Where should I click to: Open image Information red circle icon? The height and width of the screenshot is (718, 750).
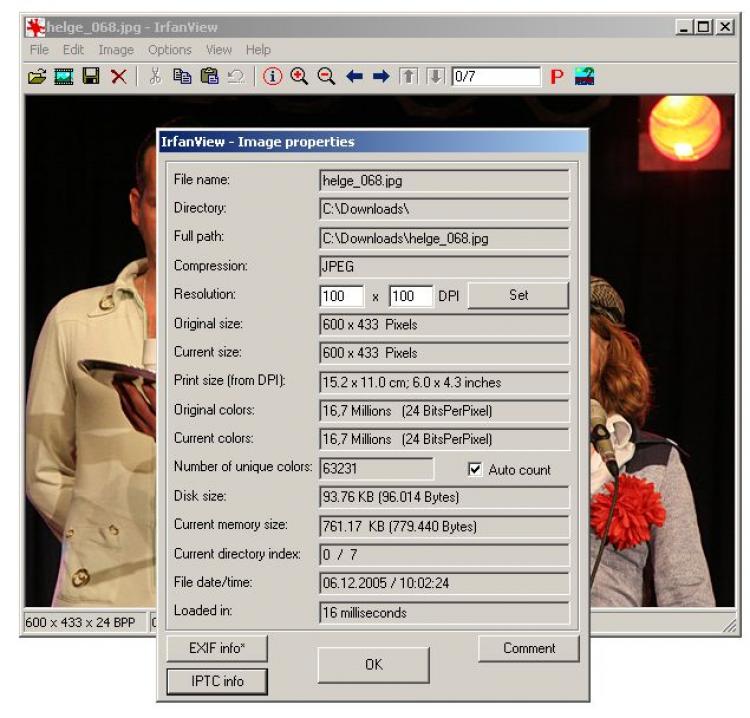point(272,77)
